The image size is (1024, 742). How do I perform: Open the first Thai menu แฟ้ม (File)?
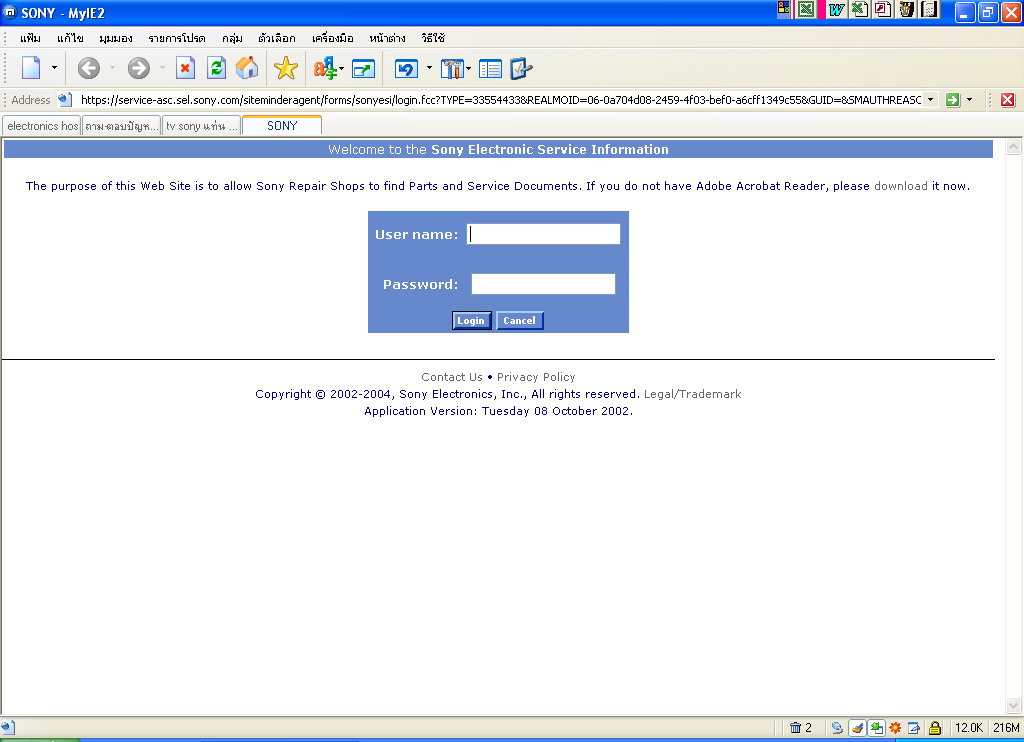(31, 38)
